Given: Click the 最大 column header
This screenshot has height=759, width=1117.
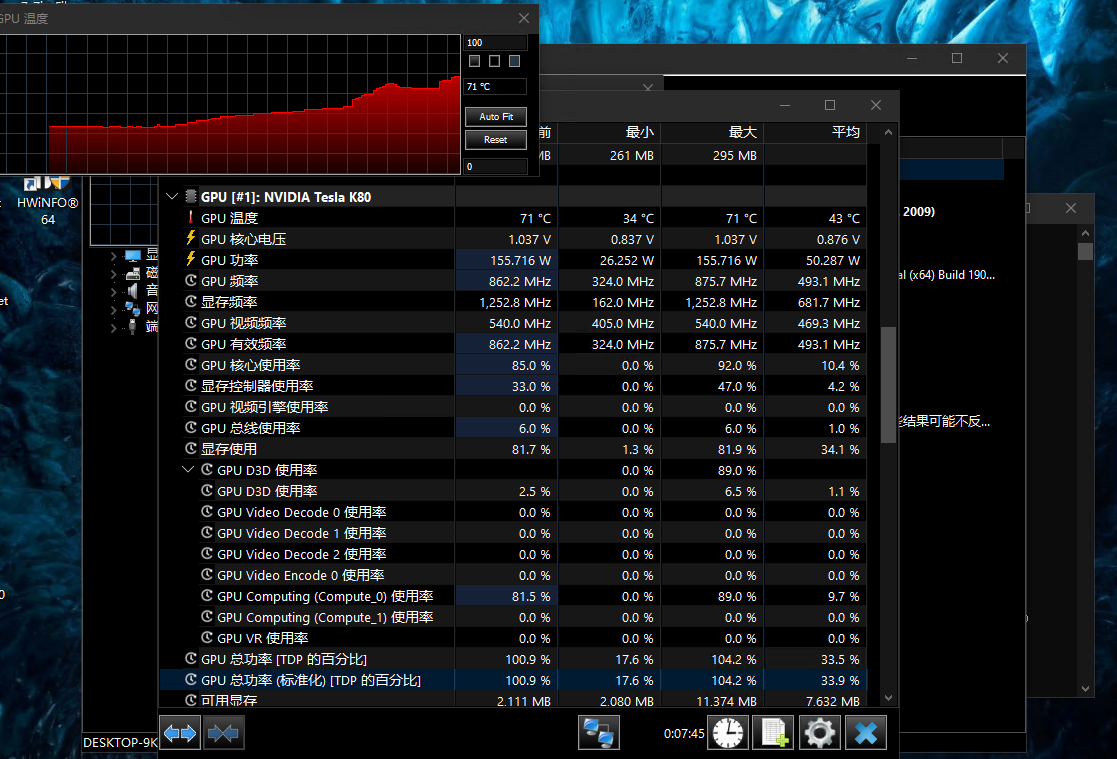Looking at the screenshot, I should point(712,132).
